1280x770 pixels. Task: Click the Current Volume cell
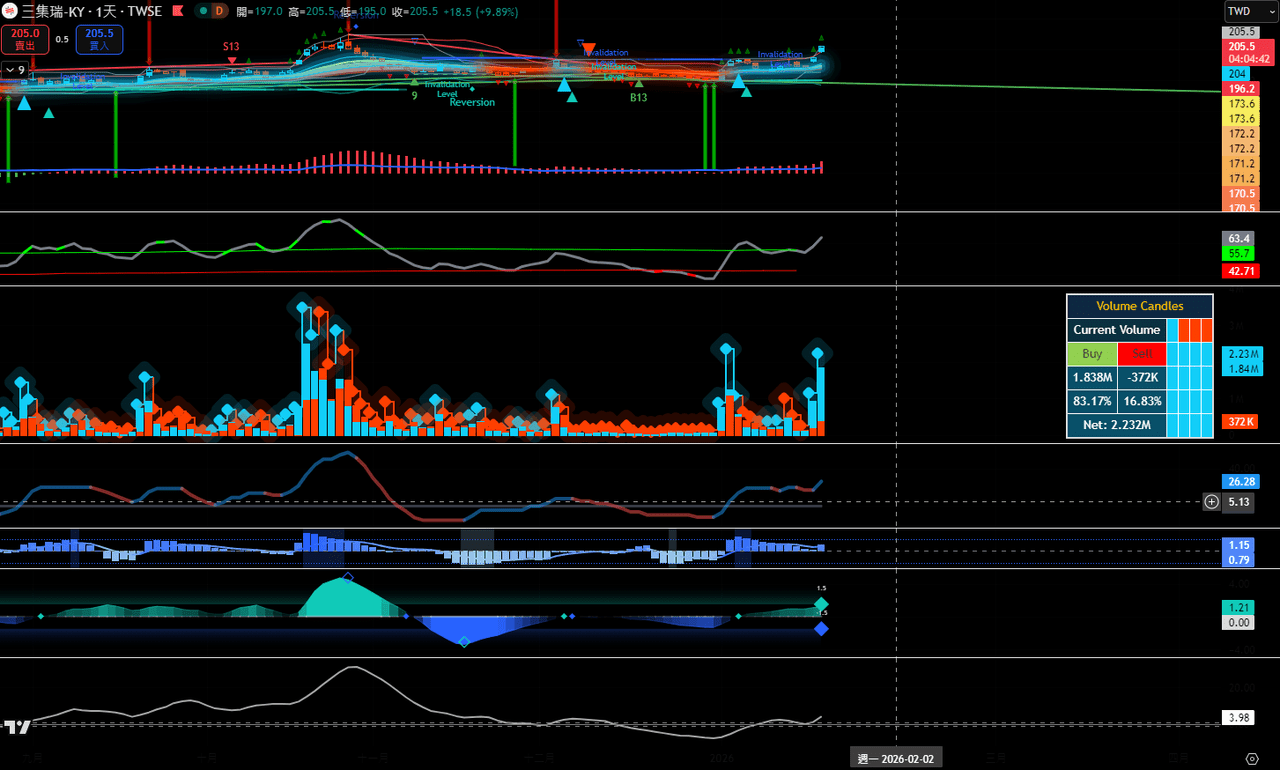(x=1117, y=330)
